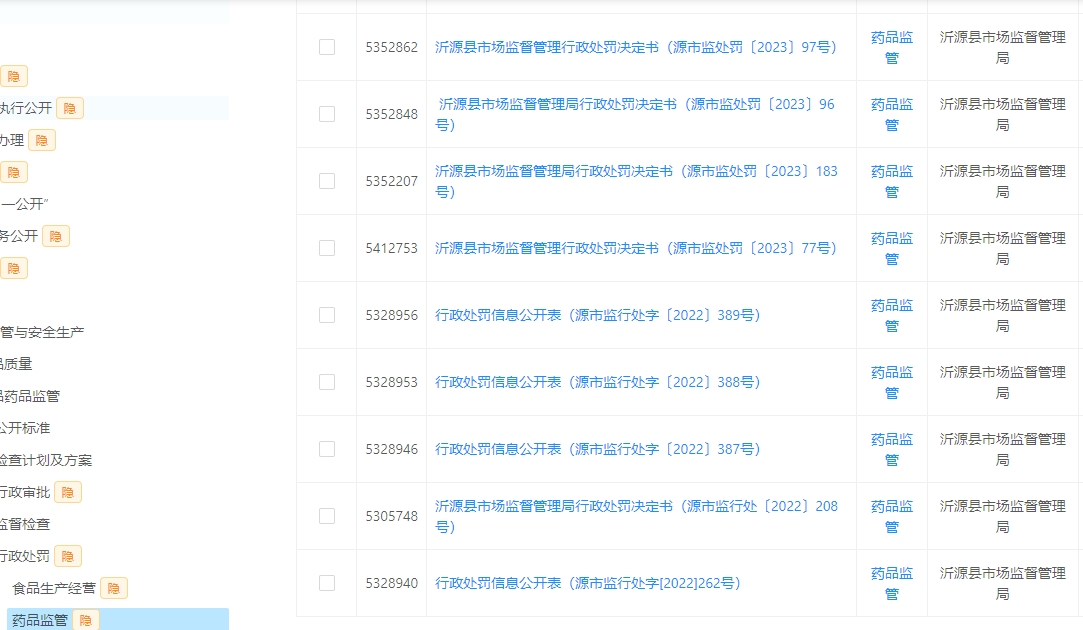
Task: Click the orange badge beside 行政审批
Action: [67, 492]
